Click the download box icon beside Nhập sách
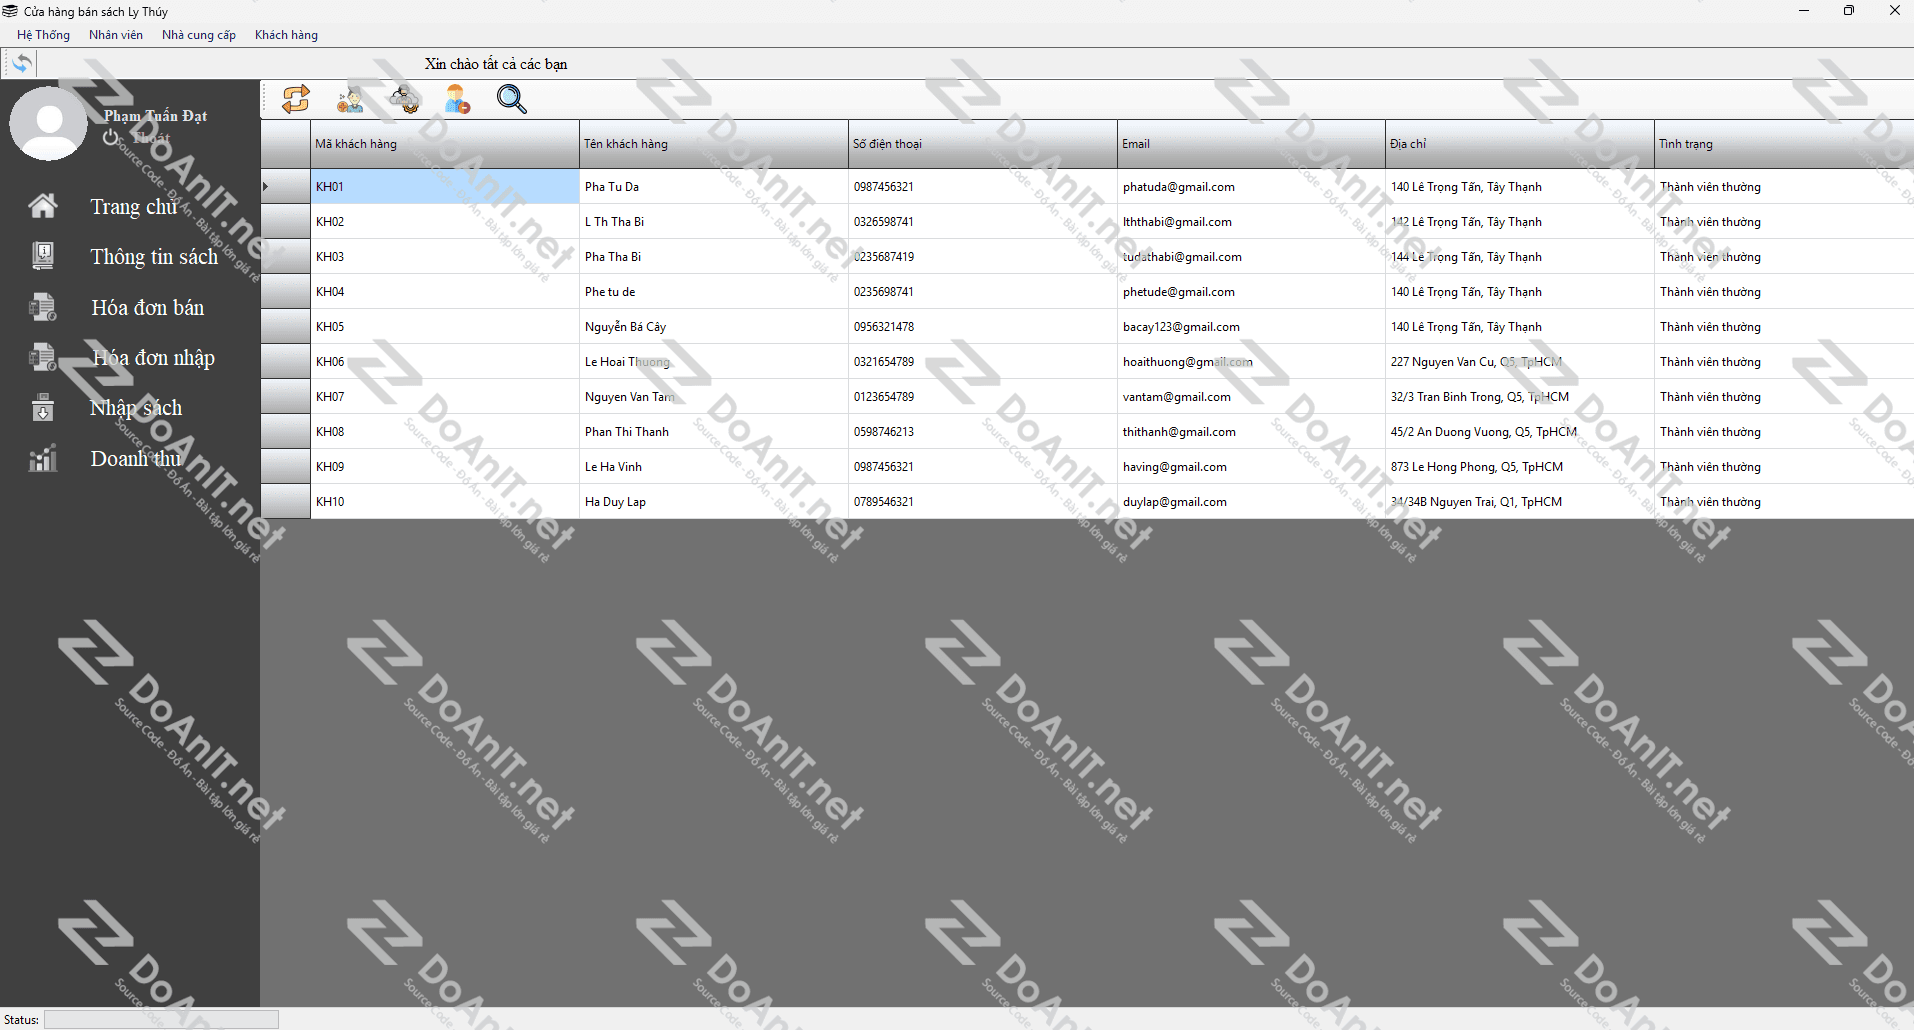The image size is (1914, 1030). click(x=43, y=408)
